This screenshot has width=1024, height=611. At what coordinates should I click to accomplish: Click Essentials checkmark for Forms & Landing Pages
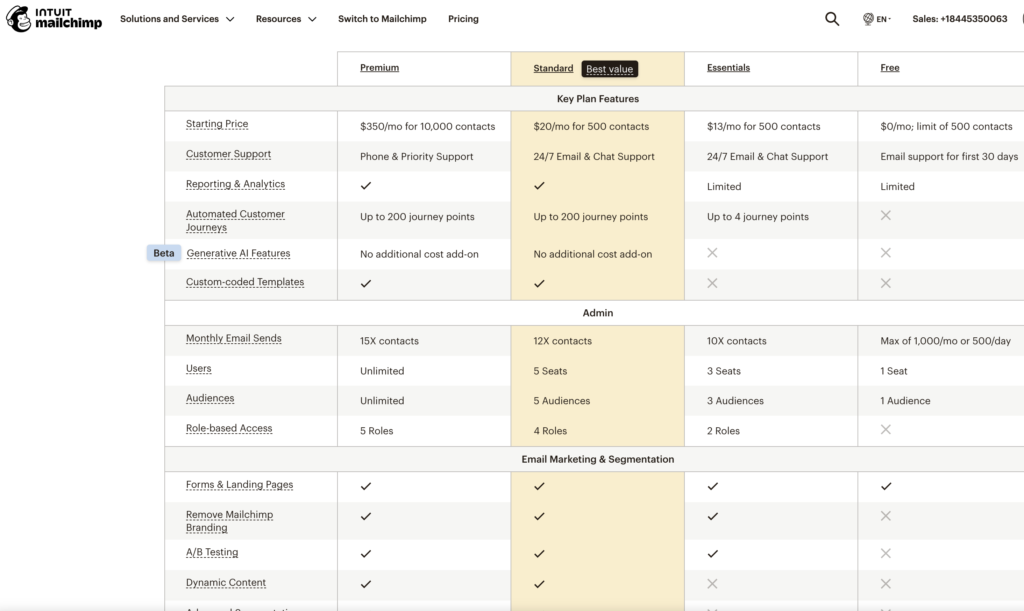[x=712, y=486]
